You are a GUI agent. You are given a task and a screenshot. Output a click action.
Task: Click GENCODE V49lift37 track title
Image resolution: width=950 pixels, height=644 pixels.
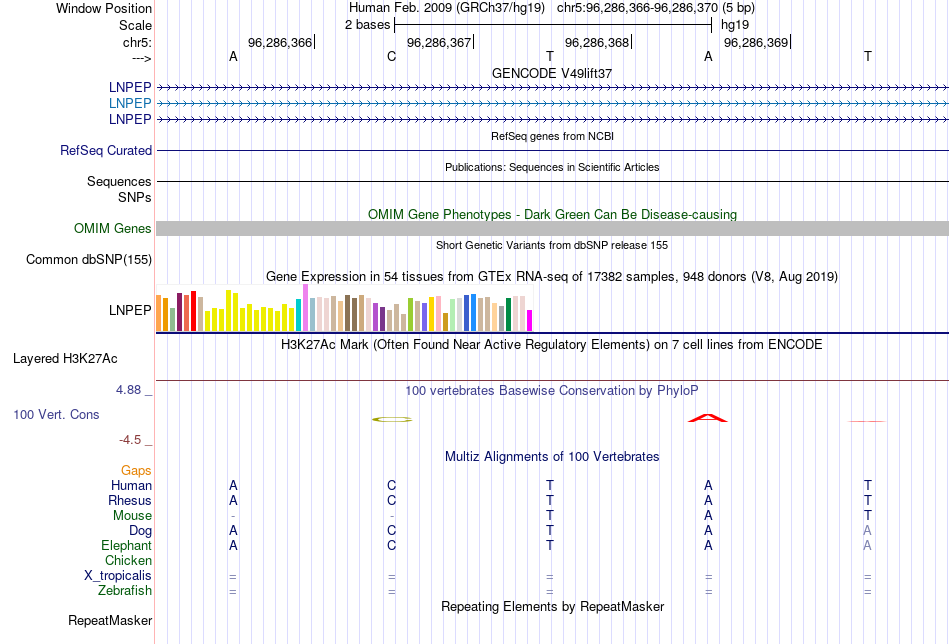[x=552, y=73]
